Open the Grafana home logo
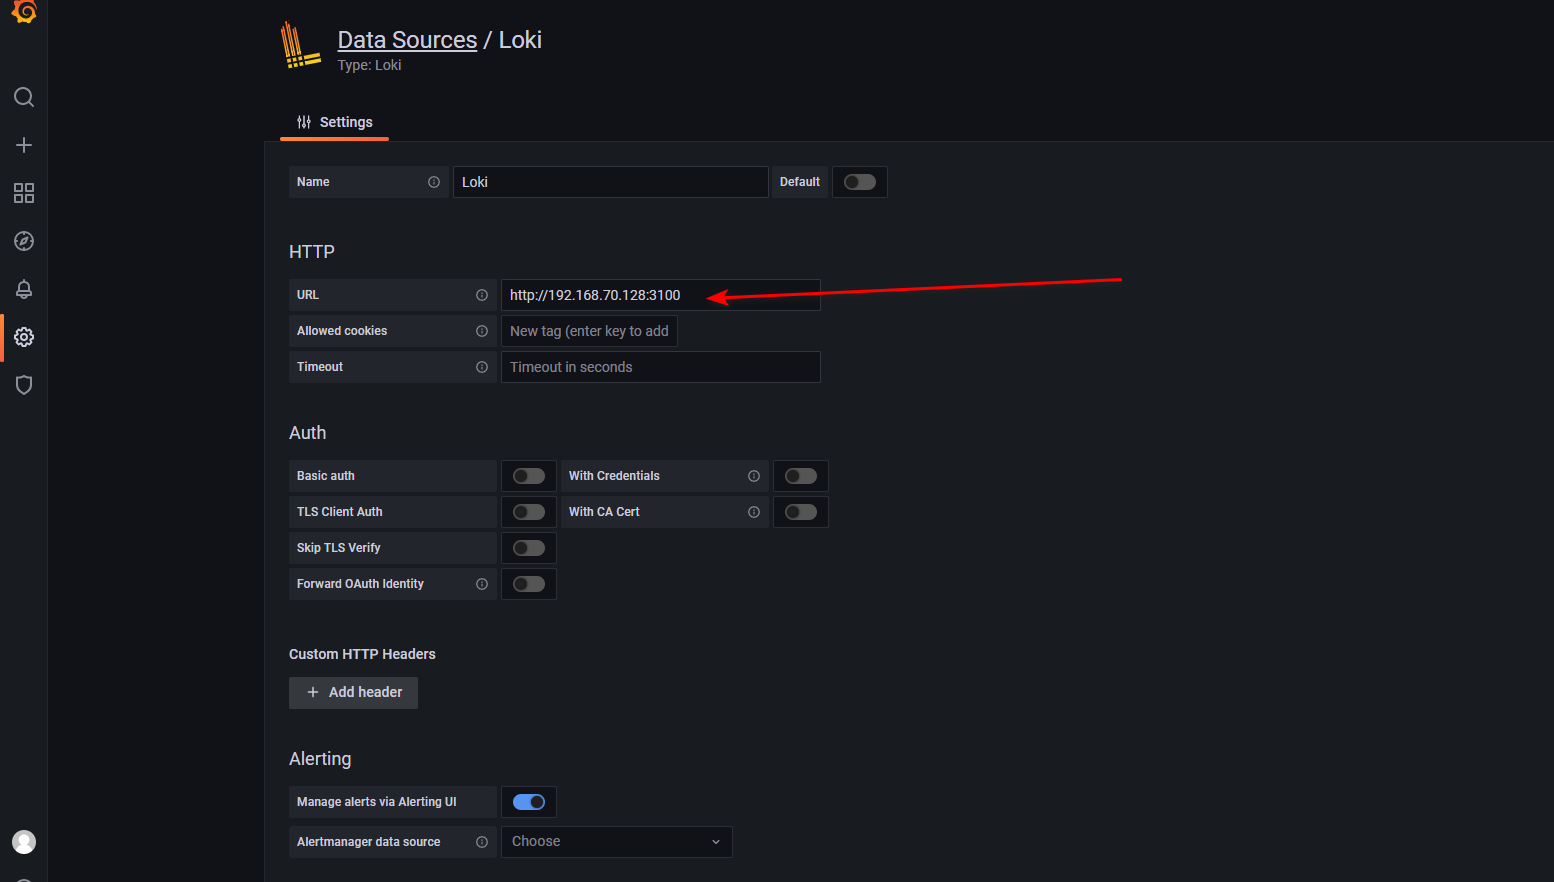 [24, 11]
